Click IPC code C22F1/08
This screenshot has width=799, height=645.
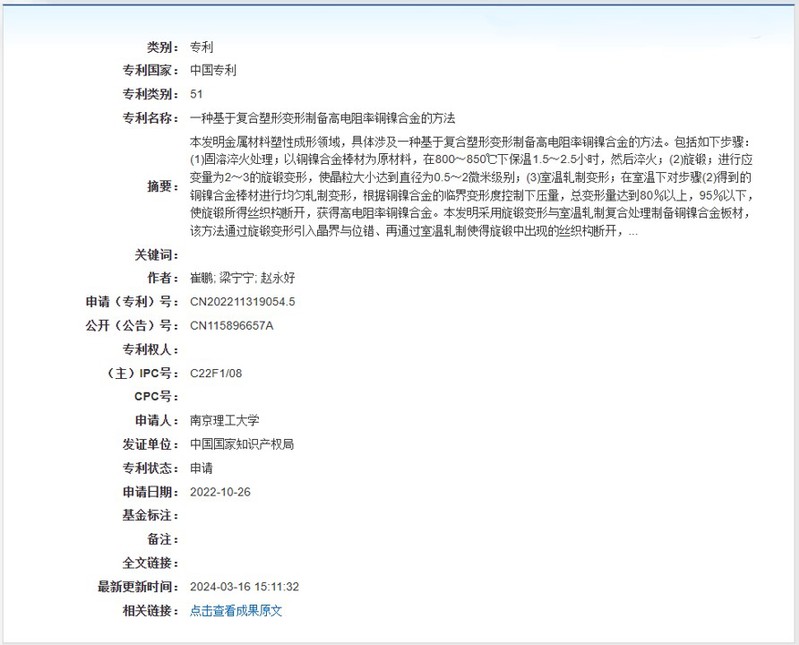(216, 373)
